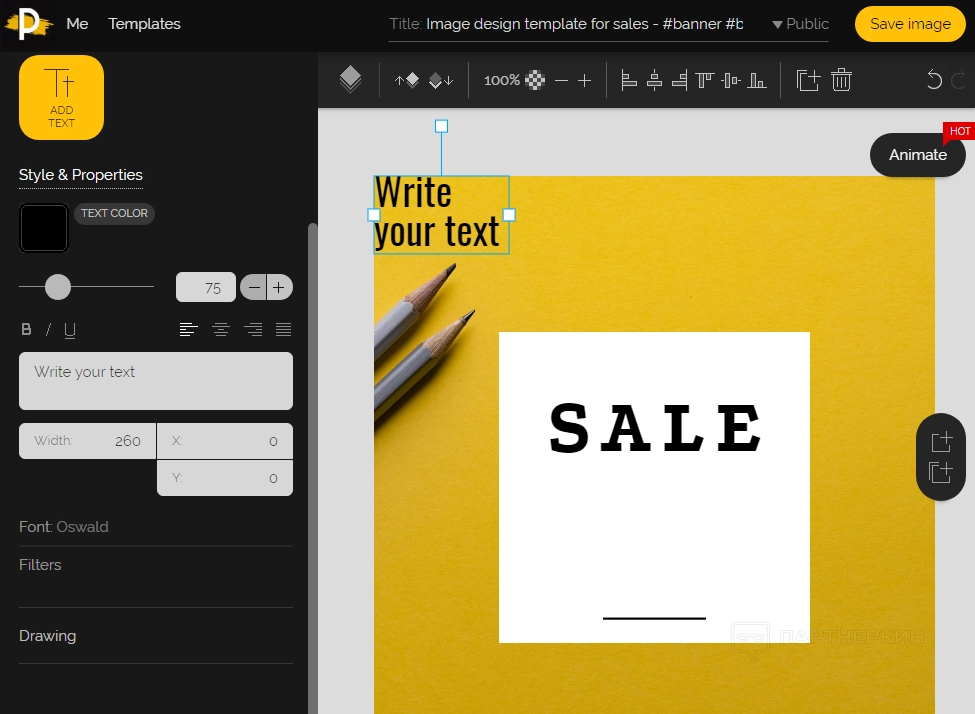Bring the selected layer forward
The height and width of the screenshot is (714, 975).
pos(407,81)
